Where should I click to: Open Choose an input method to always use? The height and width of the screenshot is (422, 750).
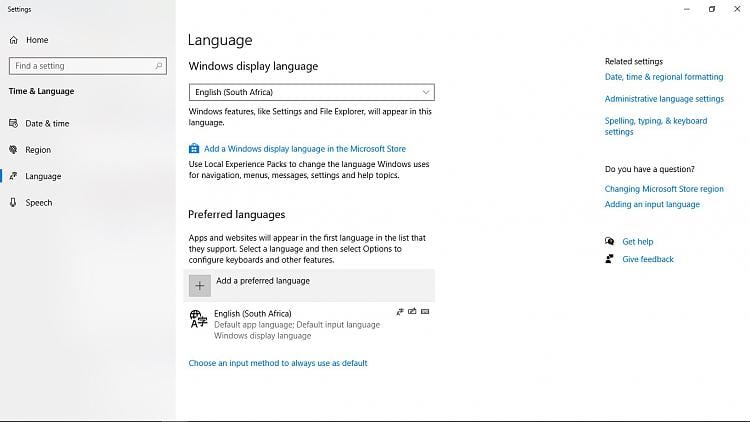pyautogui.click(x=278, y=363)
